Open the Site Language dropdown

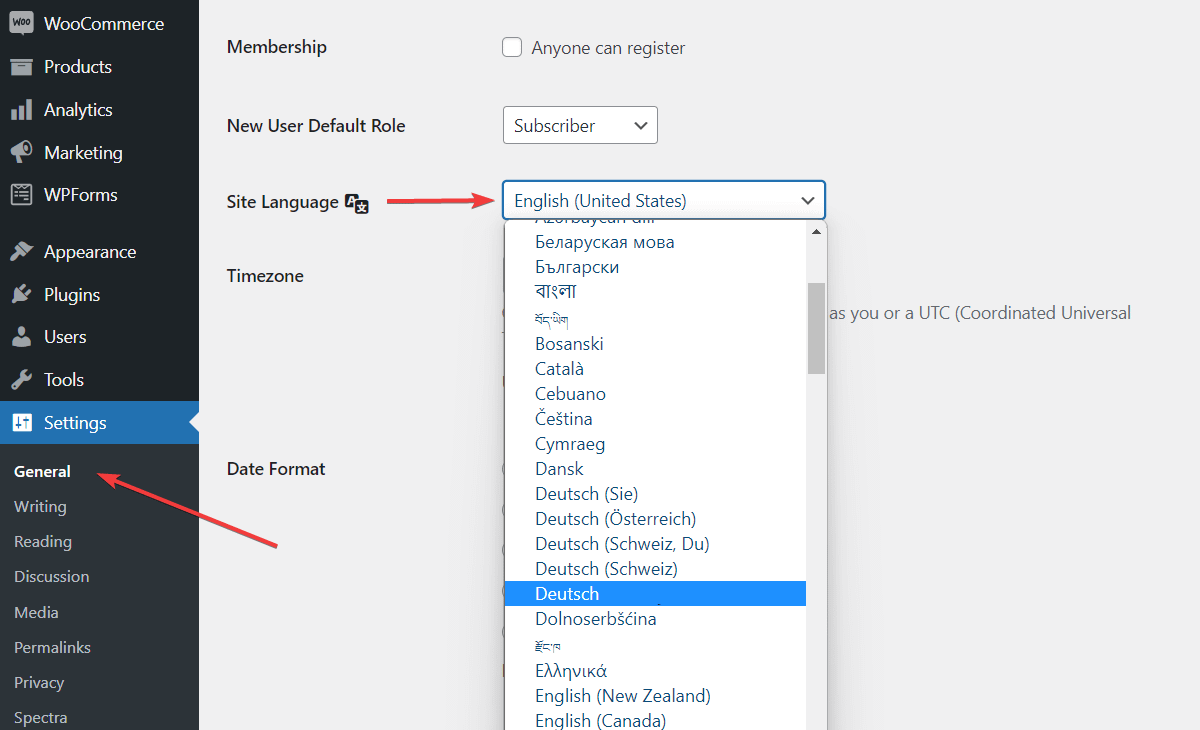[x=663, y=200]
